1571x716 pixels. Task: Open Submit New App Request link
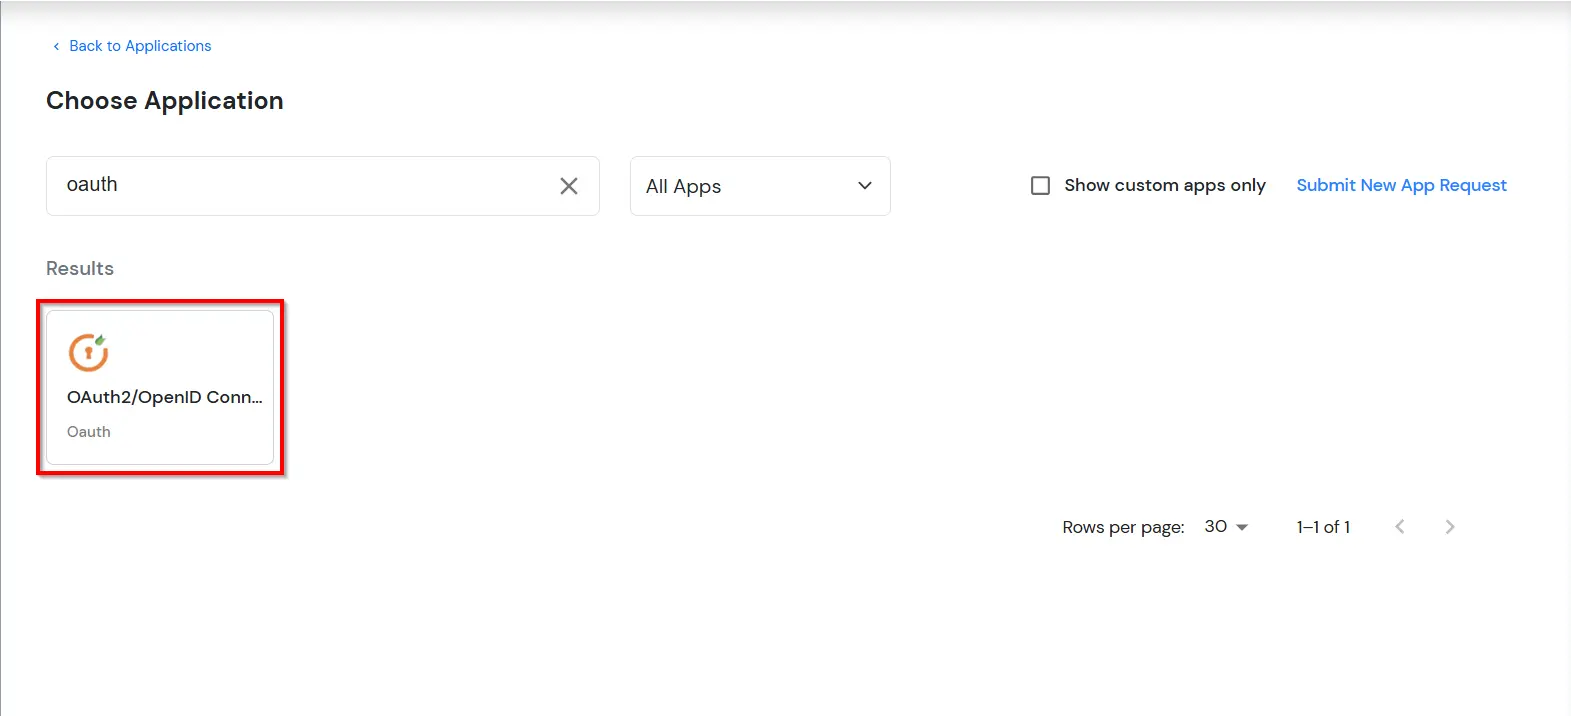(x=1401, y=185)
